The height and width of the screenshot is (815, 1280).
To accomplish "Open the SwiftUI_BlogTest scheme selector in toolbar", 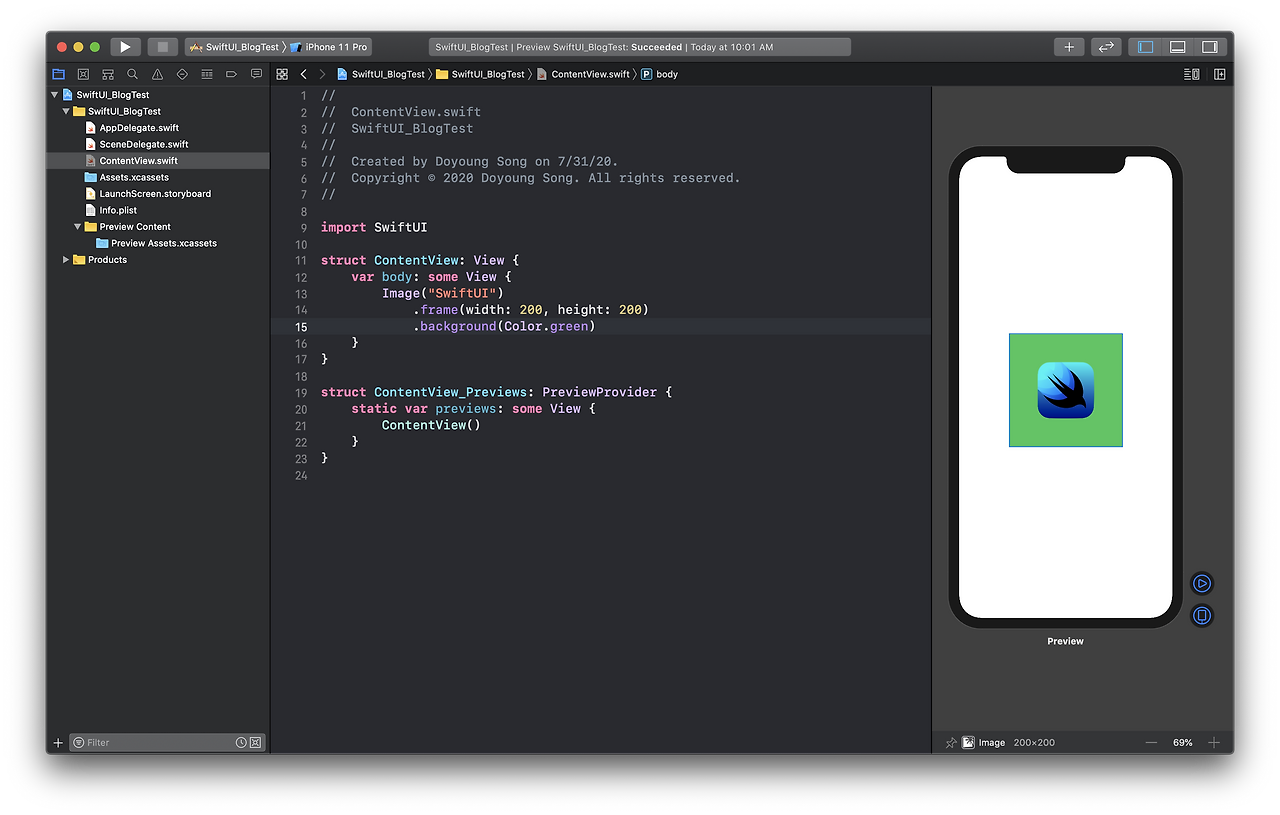I will click(234, 47).
